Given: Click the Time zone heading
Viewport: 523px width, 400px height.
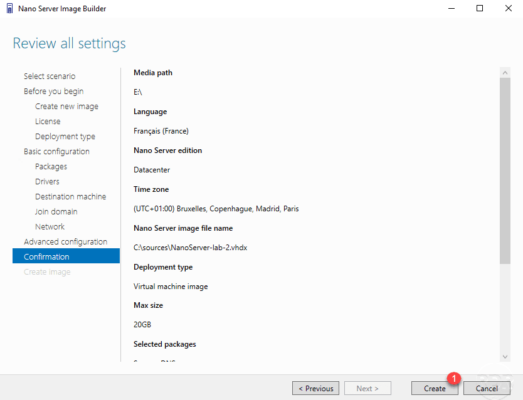Looking at the screenshot, I should (x=151, y=189).
